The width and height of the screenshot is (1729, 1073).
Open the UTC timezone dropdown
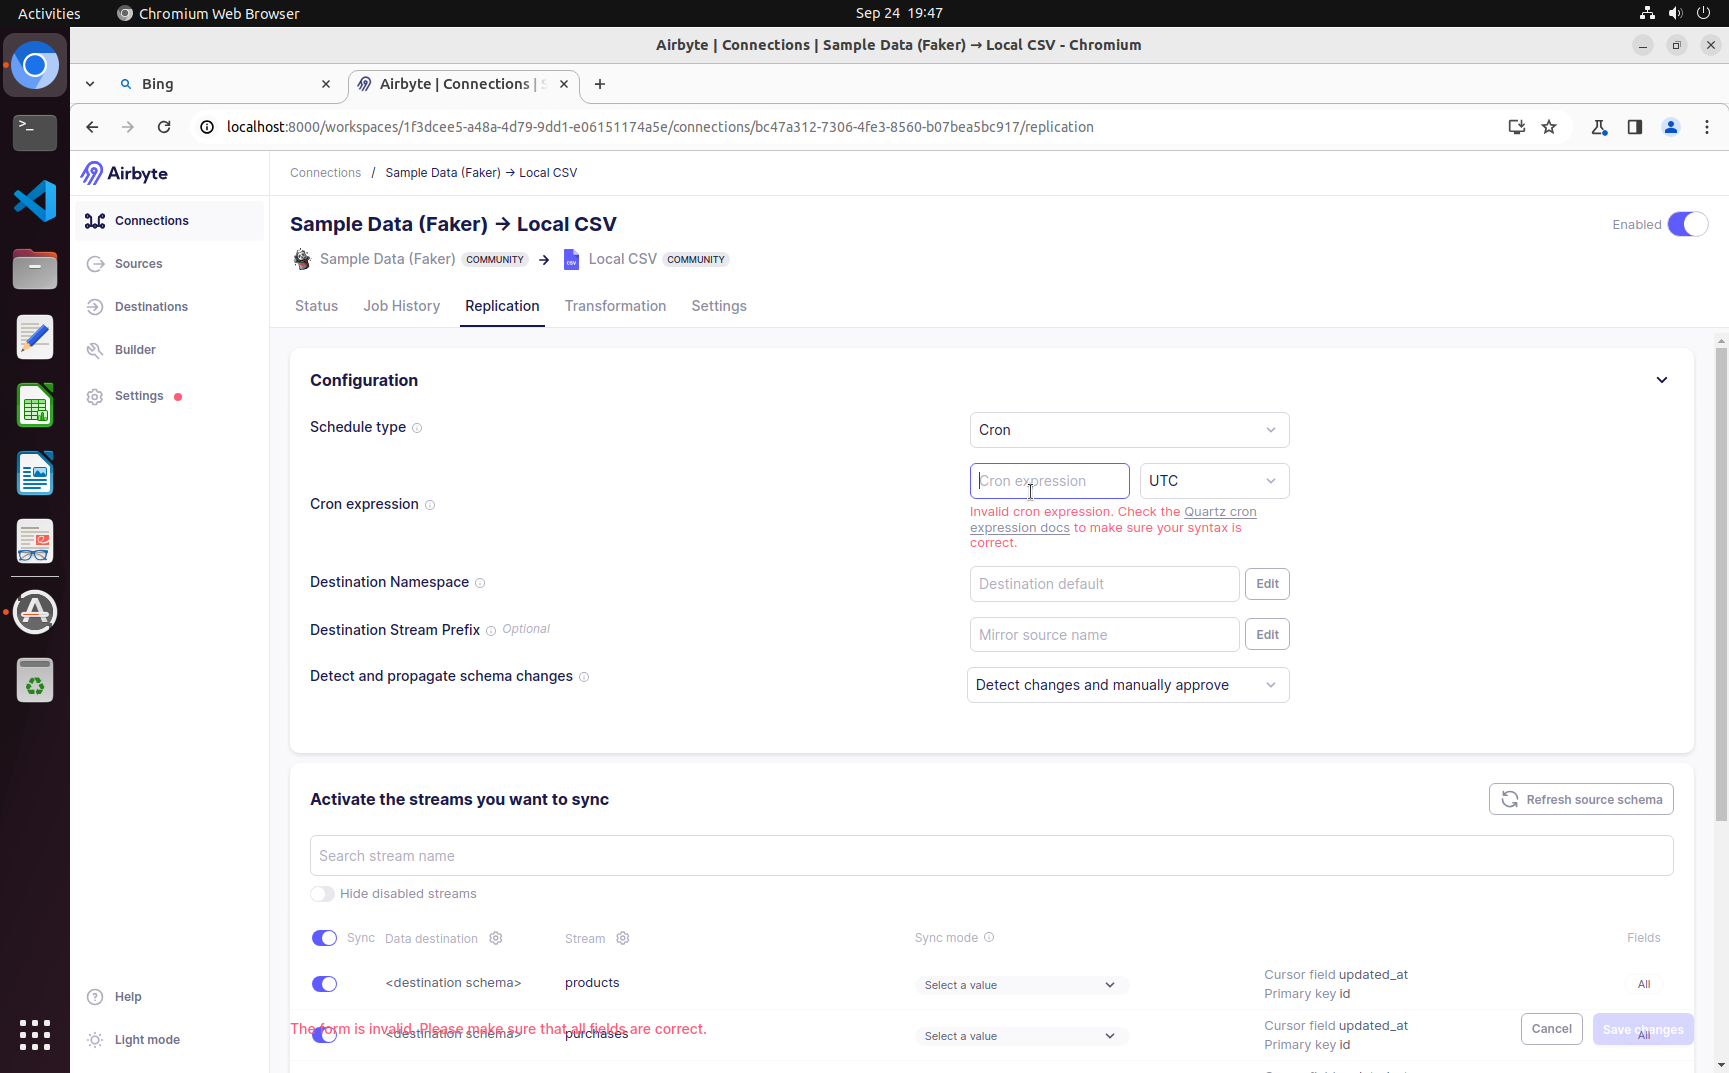pyautogui.click(x=1213, y=481)
